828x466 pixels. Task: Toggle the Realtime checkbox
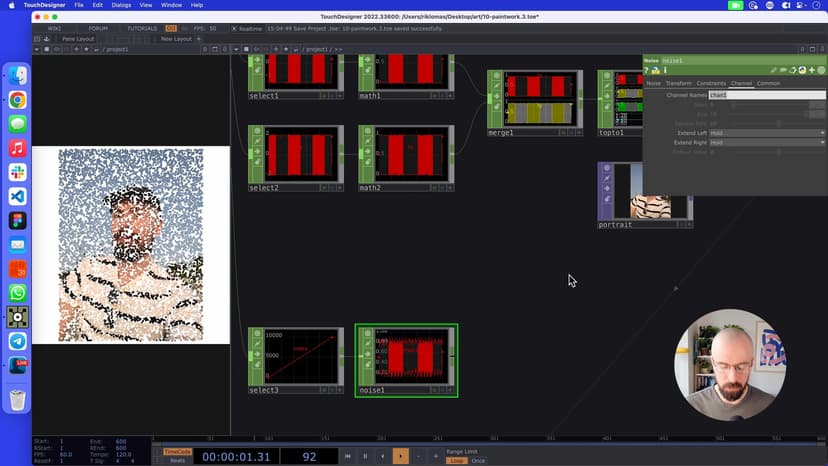(234, 28)
